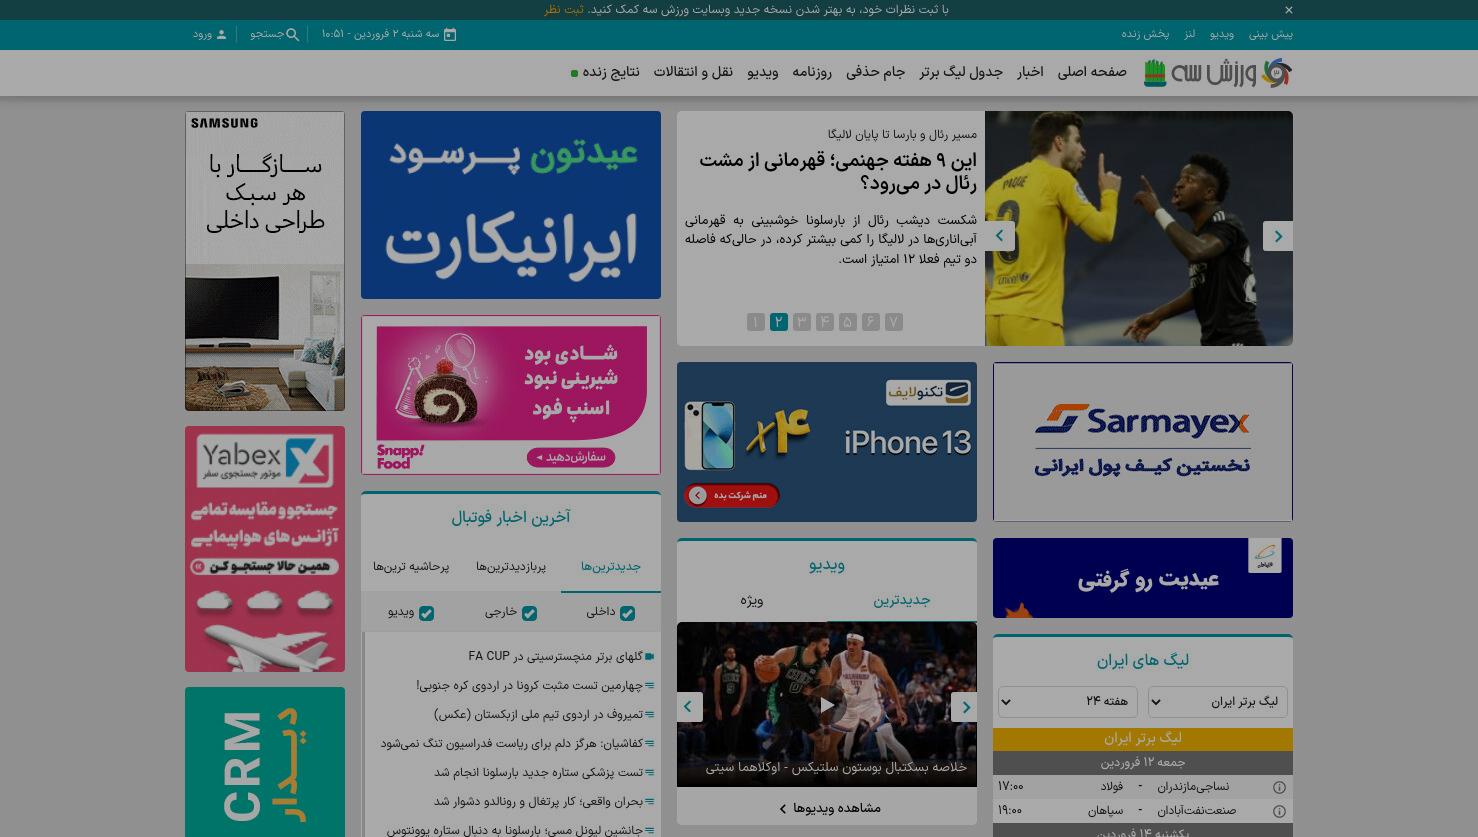Toggle the خارجی news filter checkbox
The image size is (1478, 837).
[529, 613]
